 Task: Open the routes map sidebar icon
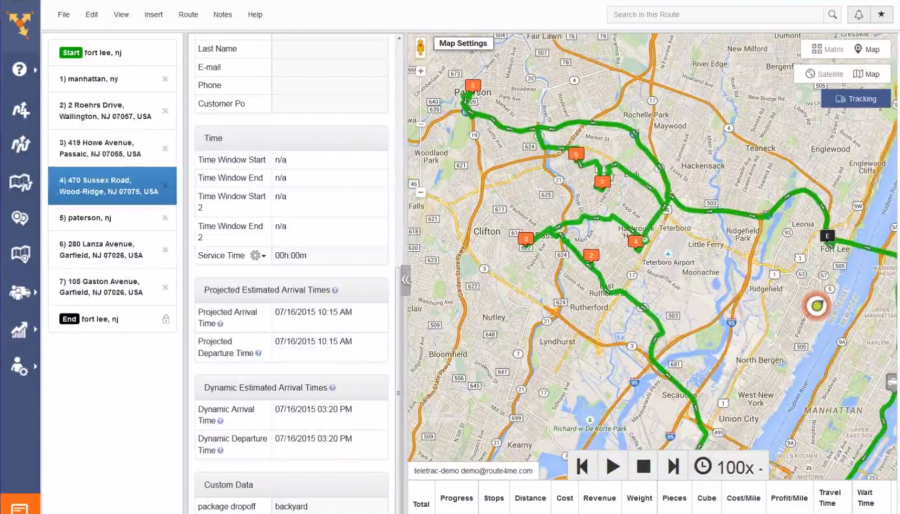pos(20,182)
